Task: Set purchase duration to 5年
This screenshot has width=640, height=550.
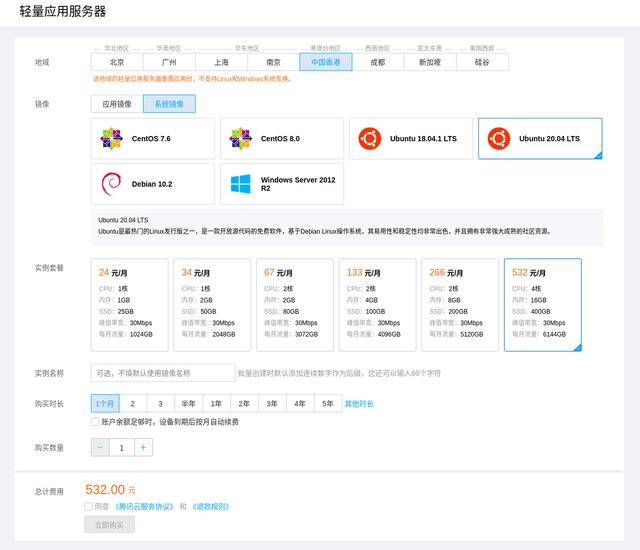Action: [328, 404]
